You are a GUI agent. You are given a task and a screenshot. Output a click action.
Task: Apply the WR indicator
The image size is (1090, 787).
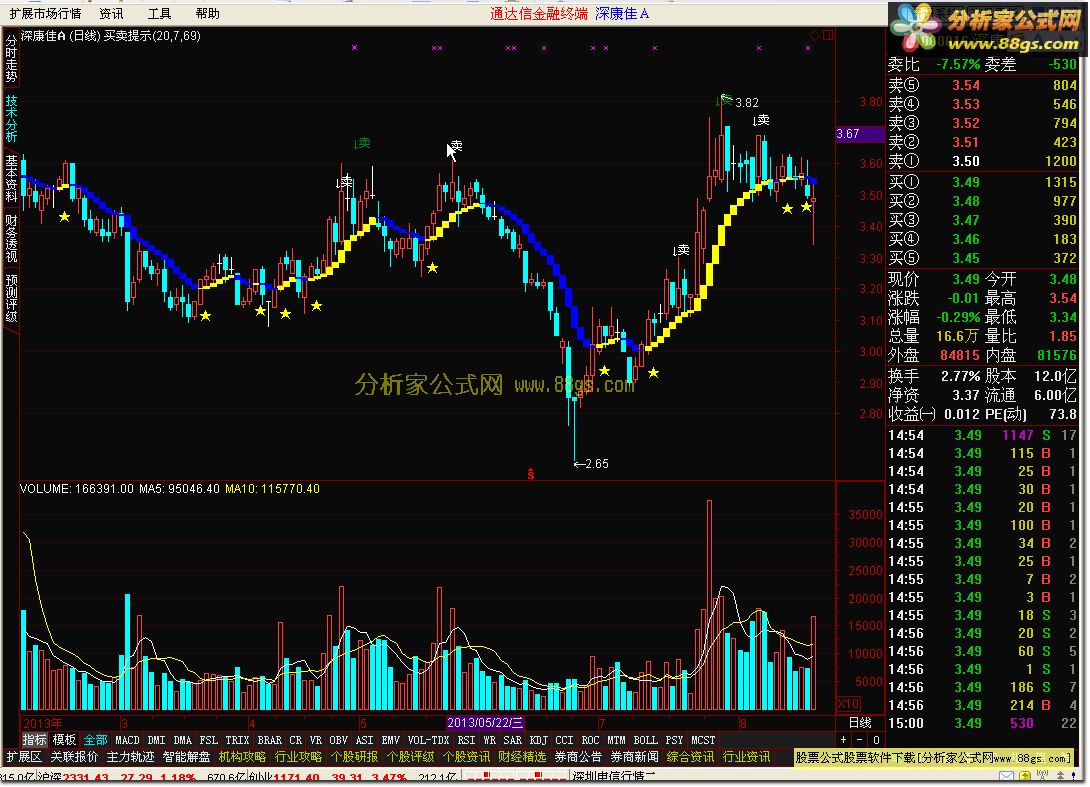coord(489,740)
